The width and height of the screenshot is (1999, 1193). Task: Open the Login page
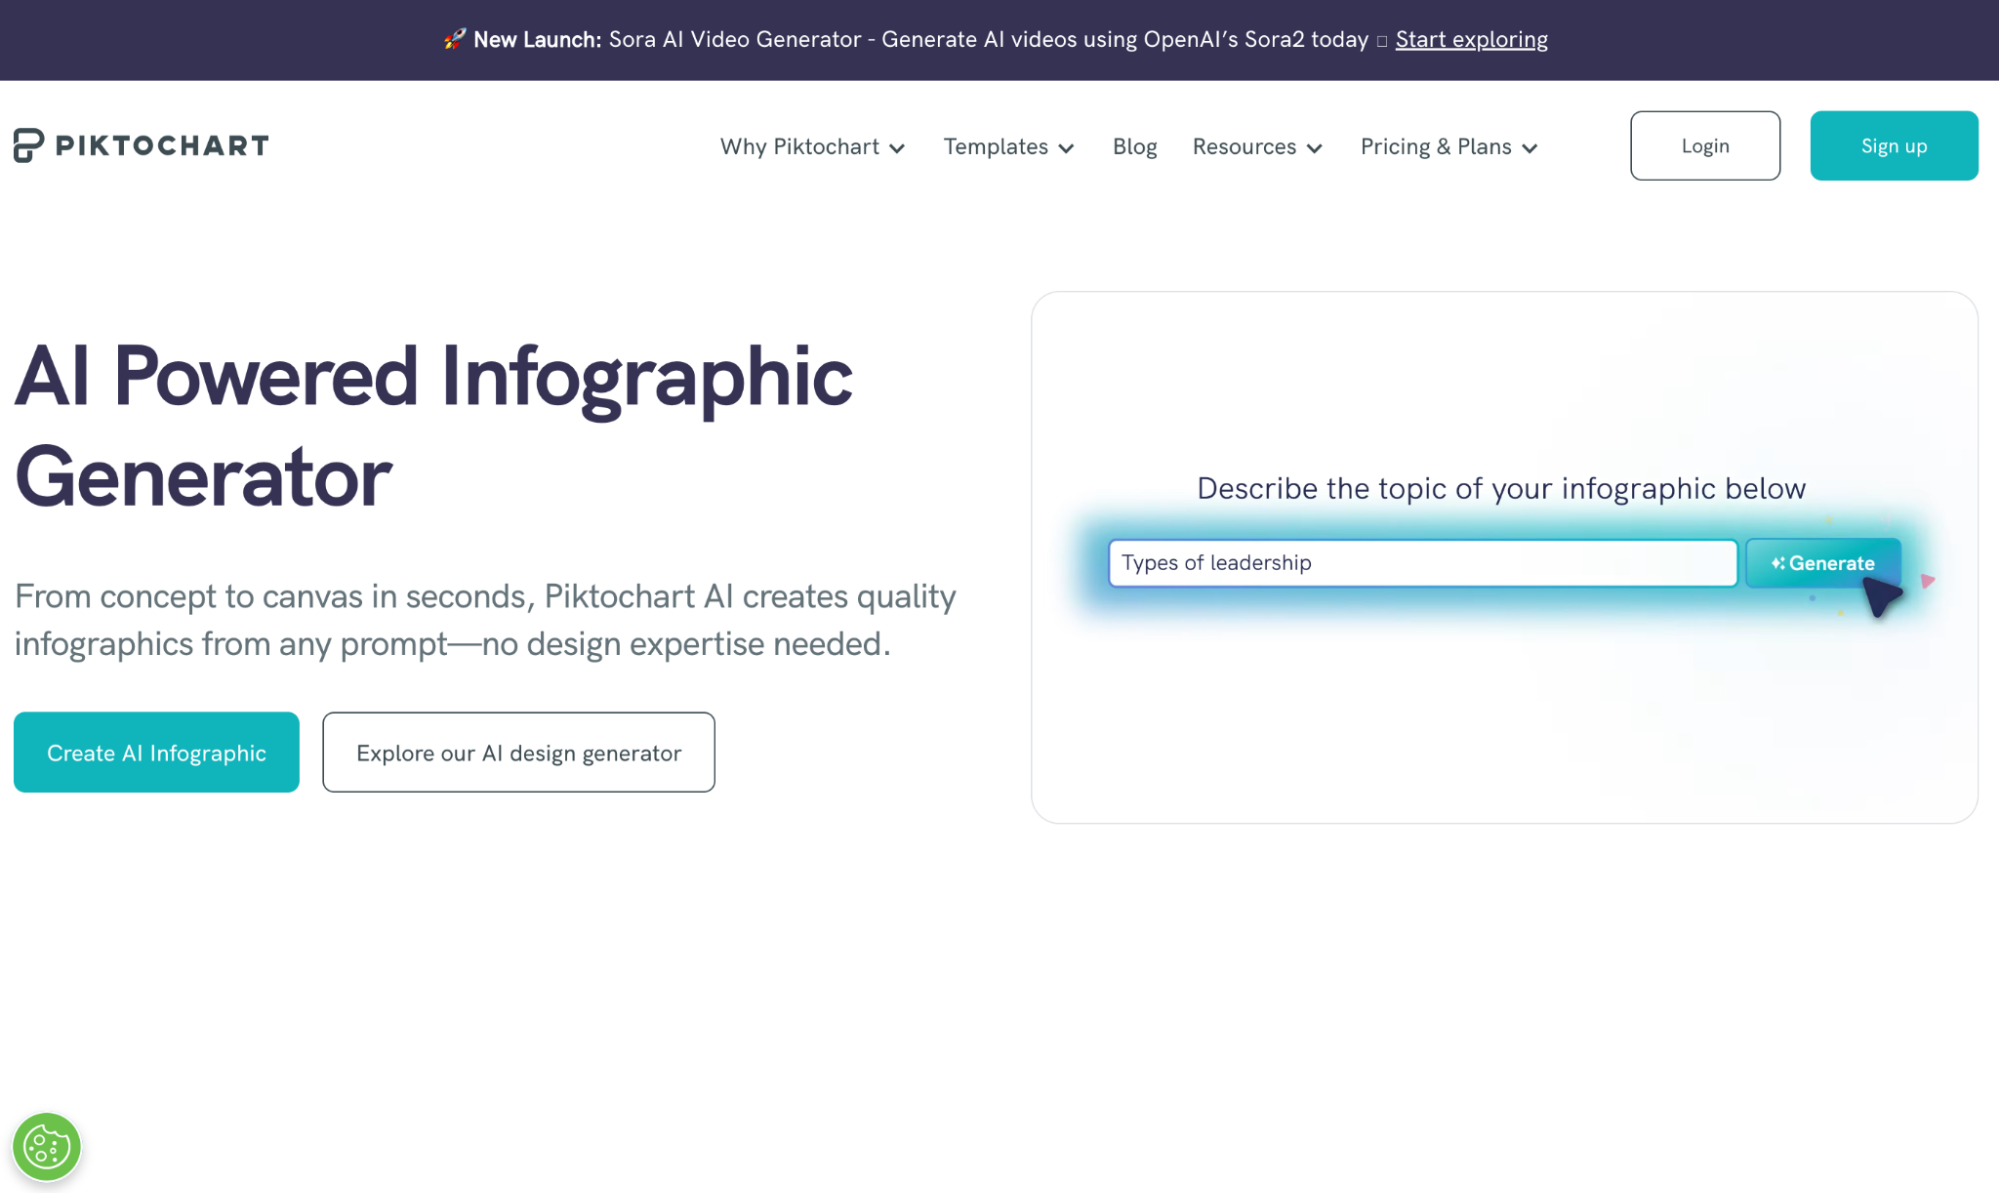[1704, 145]
